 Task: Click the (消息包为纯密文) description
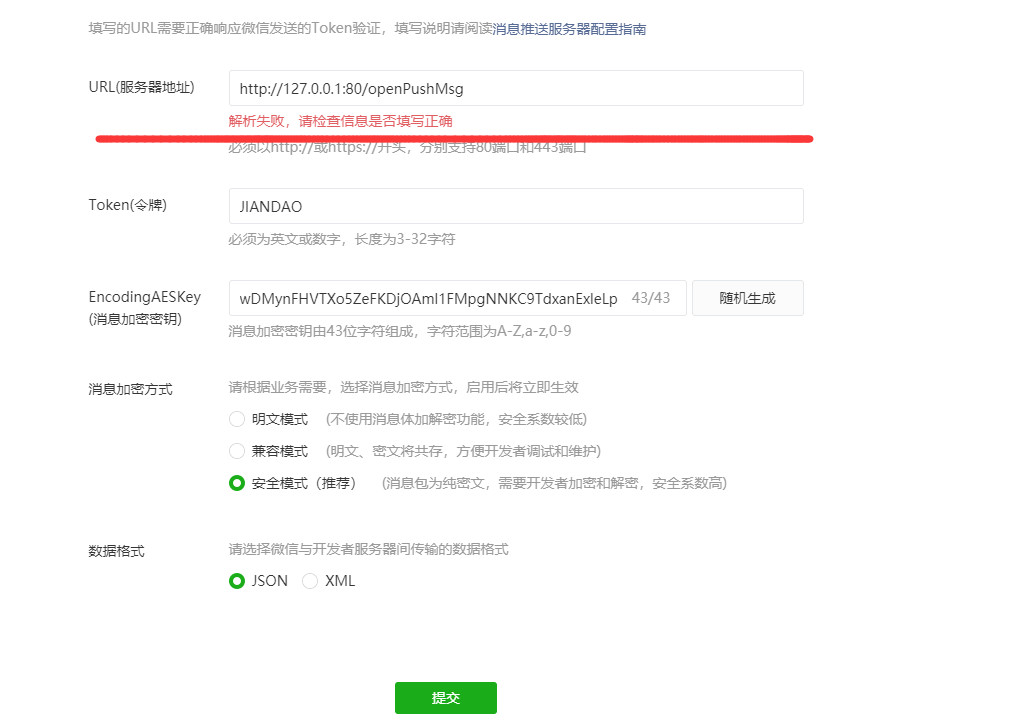click(554, 483)
